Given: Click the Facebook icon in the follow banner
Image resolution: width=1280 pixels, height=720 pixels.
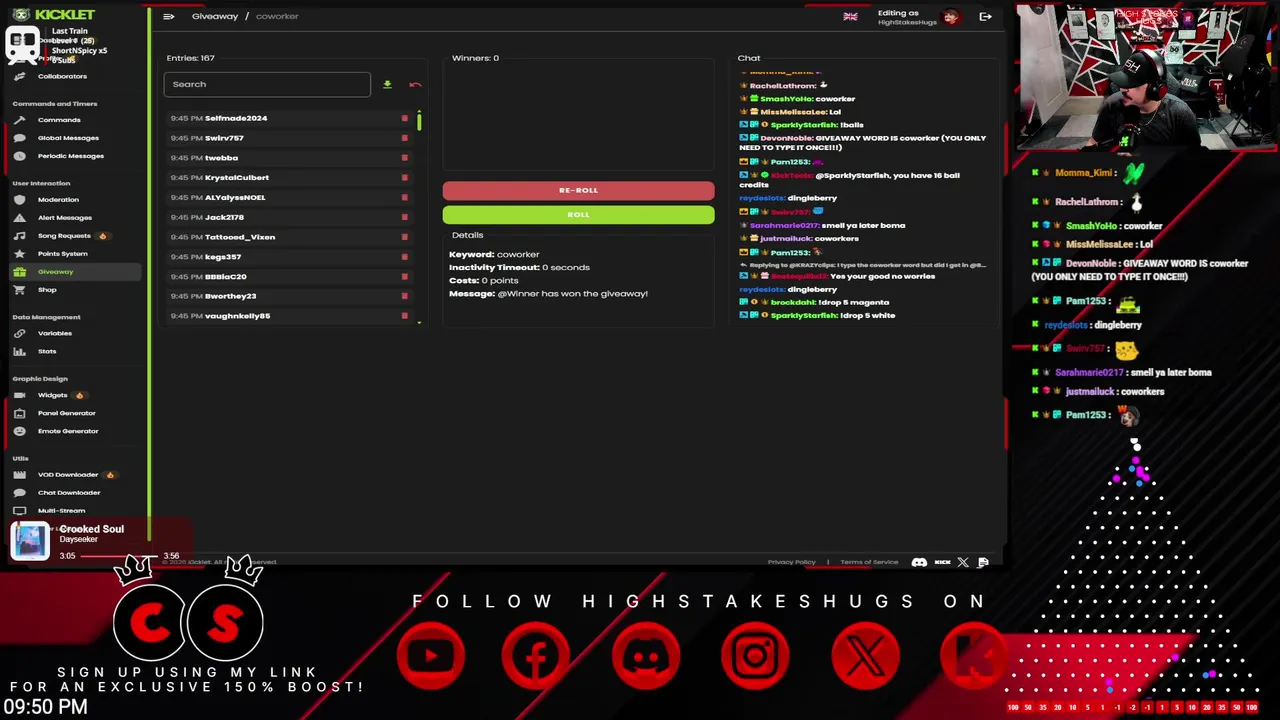Looking at the screenshot, I should (x=536, y=656).
